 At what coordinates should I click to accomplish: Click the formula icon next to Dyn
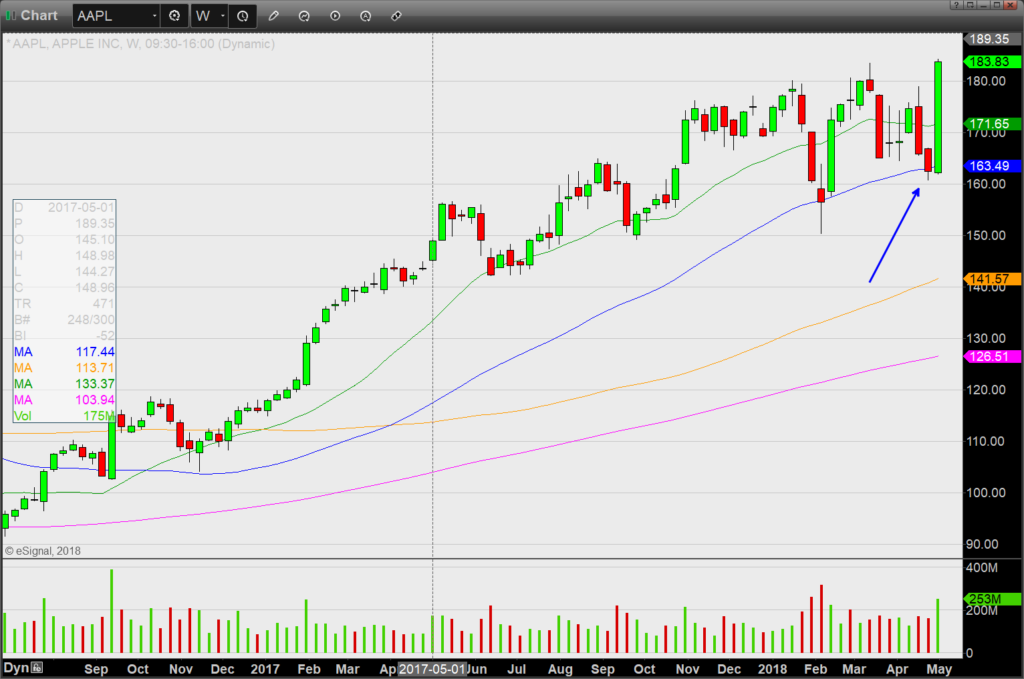point(37,667)
